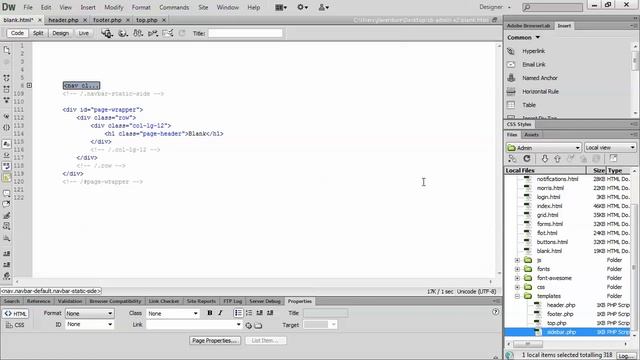Apply unordered list in Properties
Image resolution: width=640 pixels, height=360 pixels.
[x=238, y=313]
